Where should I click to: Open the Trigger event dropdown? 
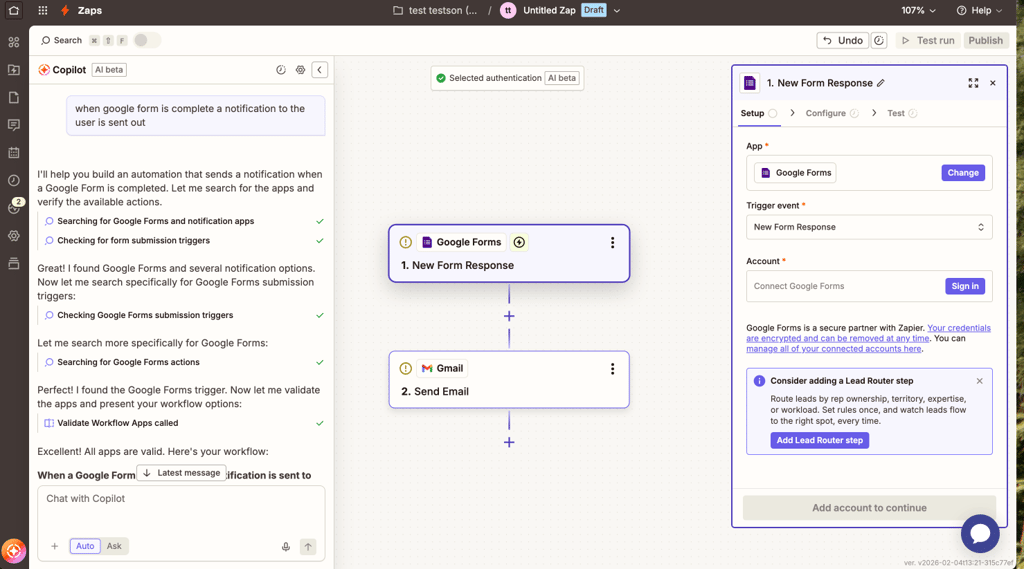point(869,227)
